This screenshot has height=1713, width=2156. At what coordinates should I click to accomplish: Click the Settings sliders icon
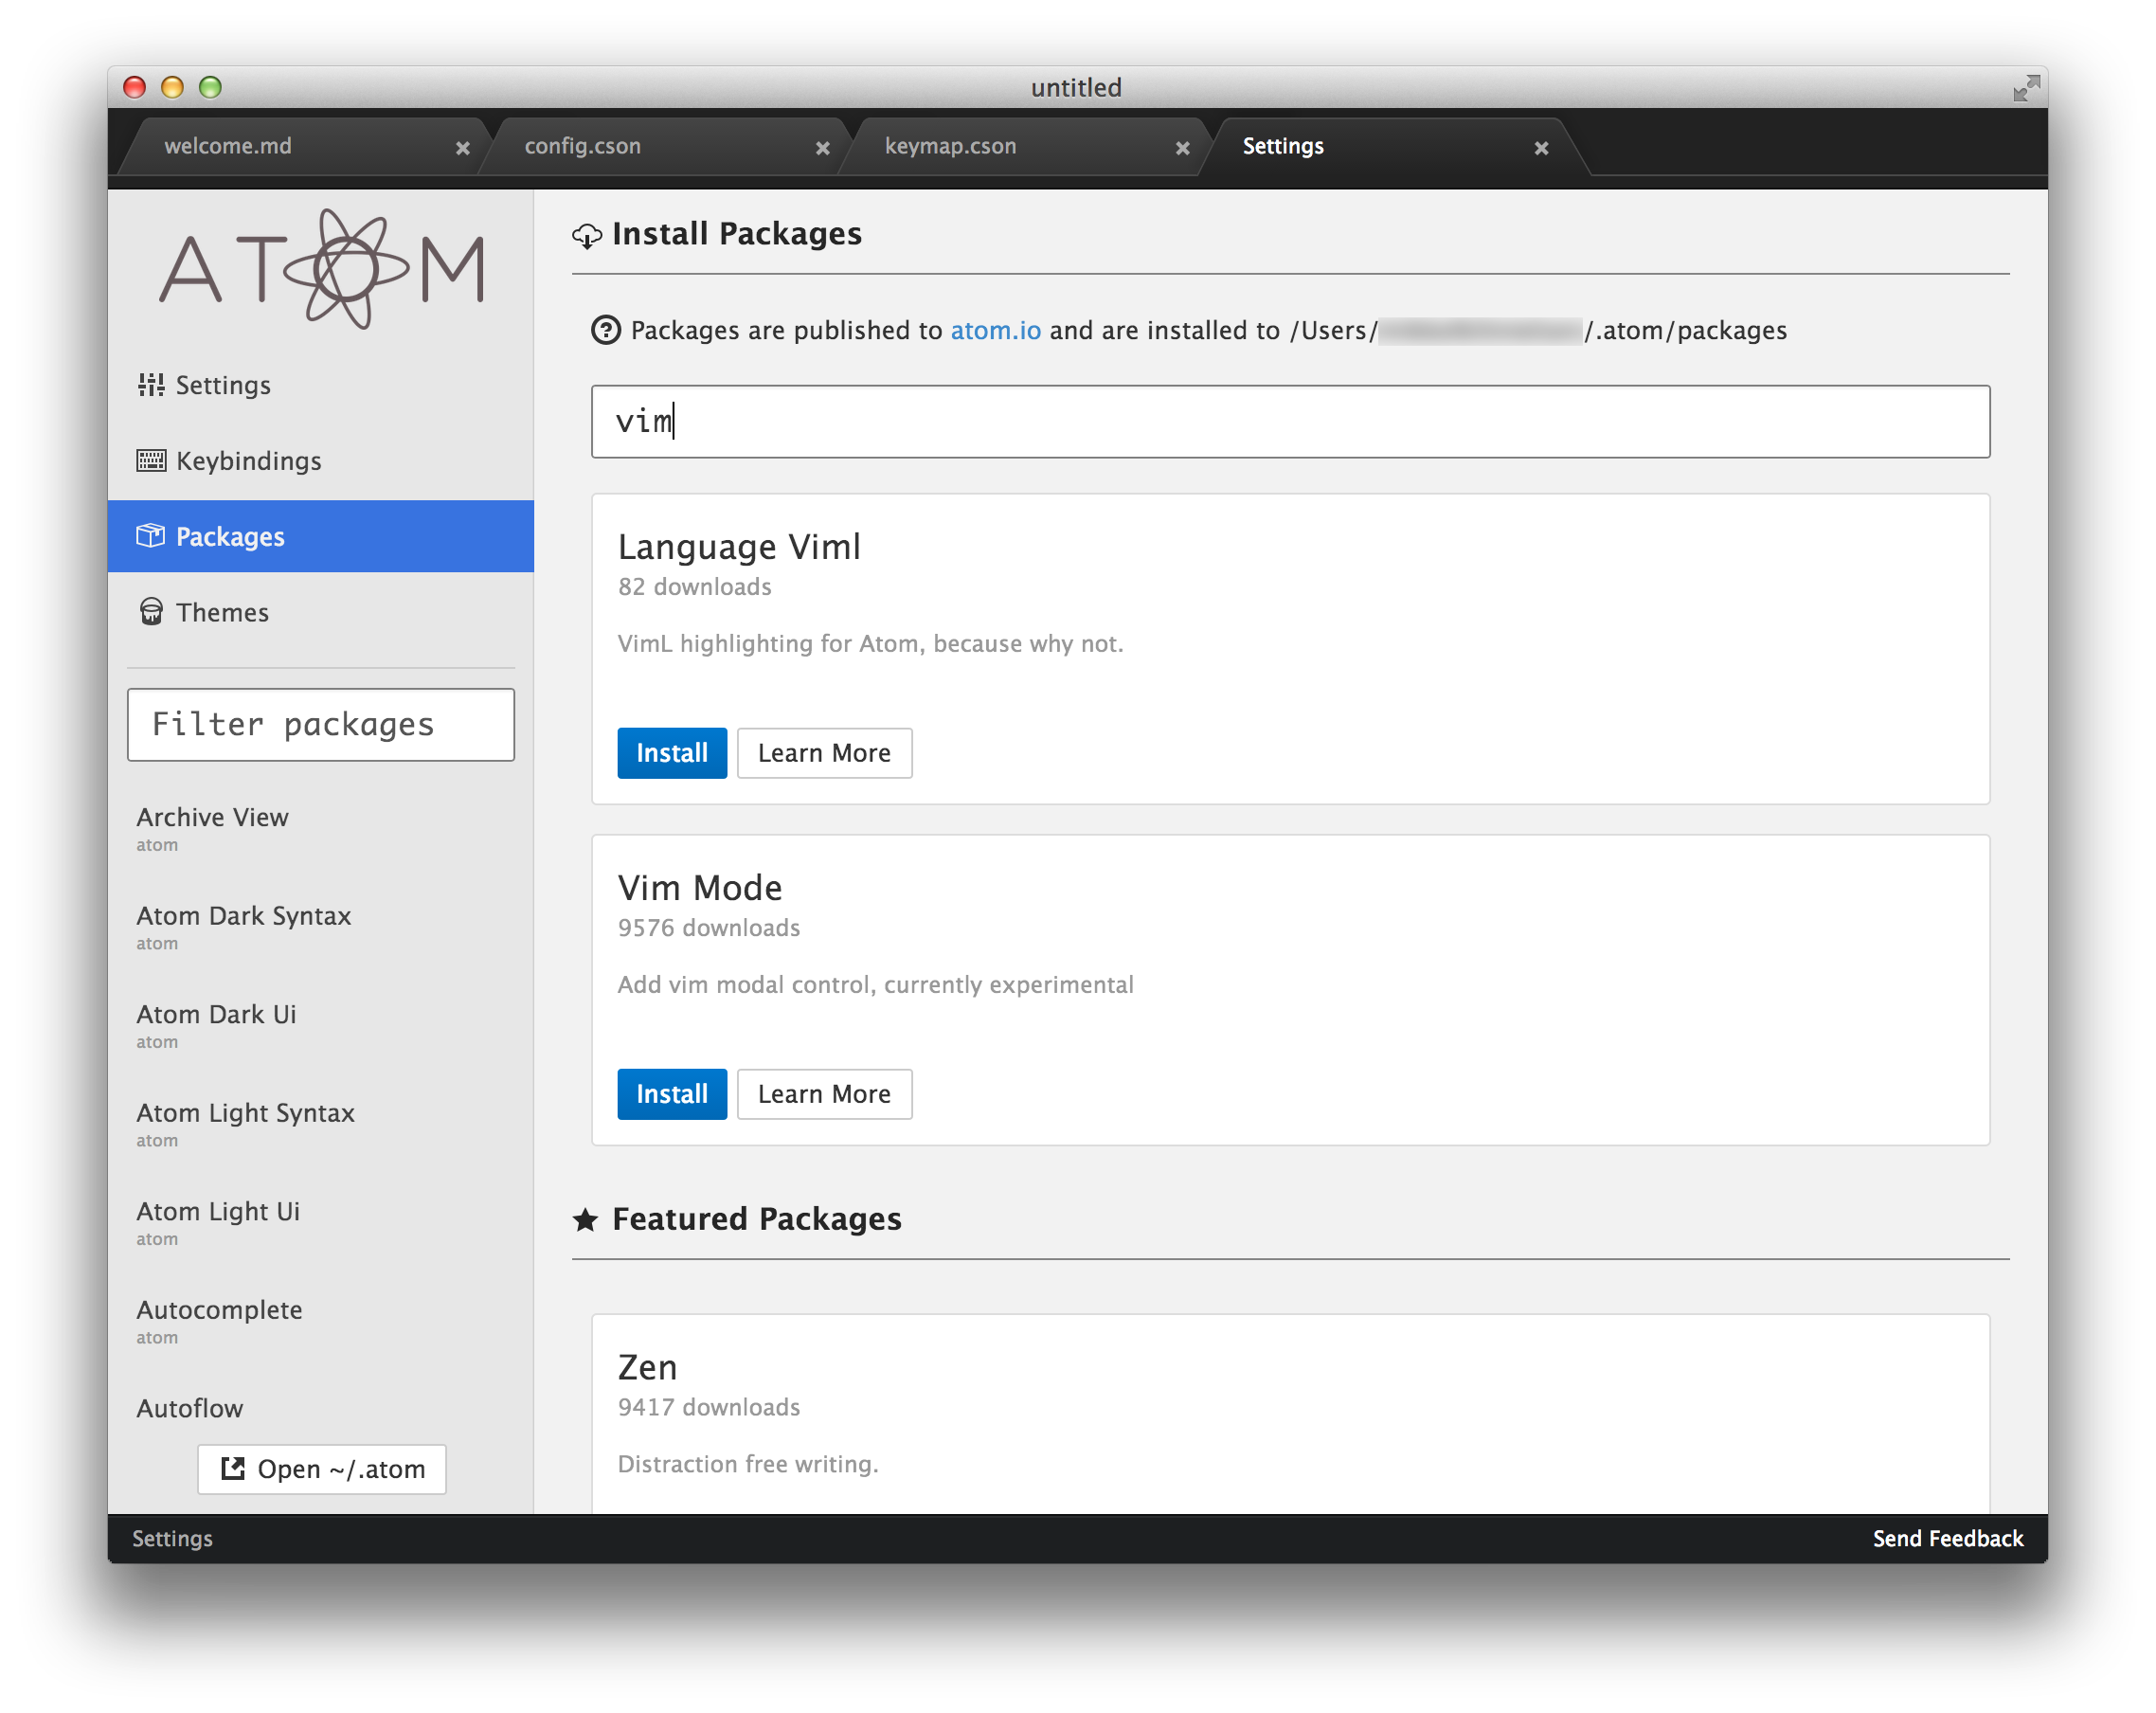(x=151, y=385)
